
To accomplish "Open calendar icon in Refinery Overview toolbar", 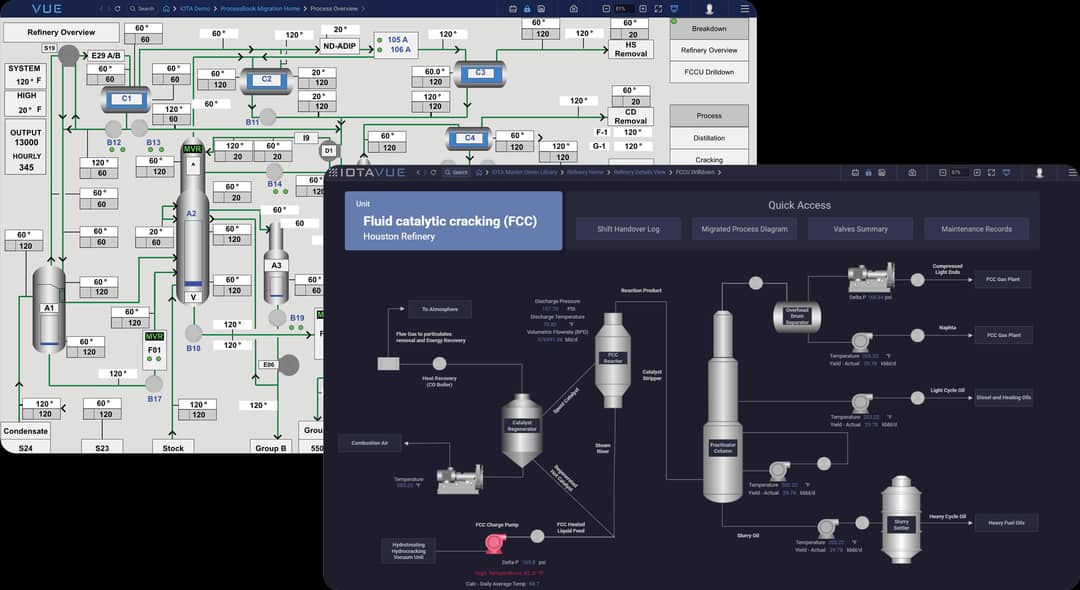I will point(513,9).
